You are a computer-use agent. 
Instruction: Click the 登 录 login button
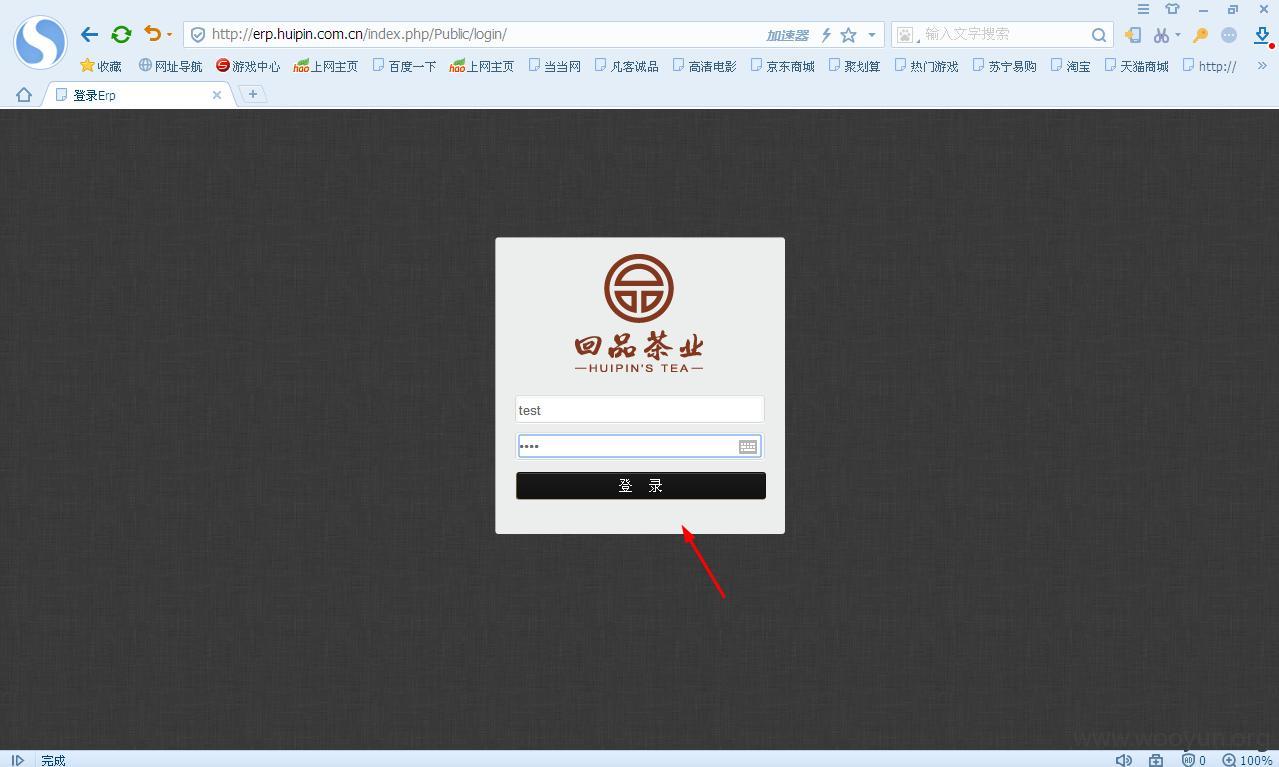click(641, 486)
